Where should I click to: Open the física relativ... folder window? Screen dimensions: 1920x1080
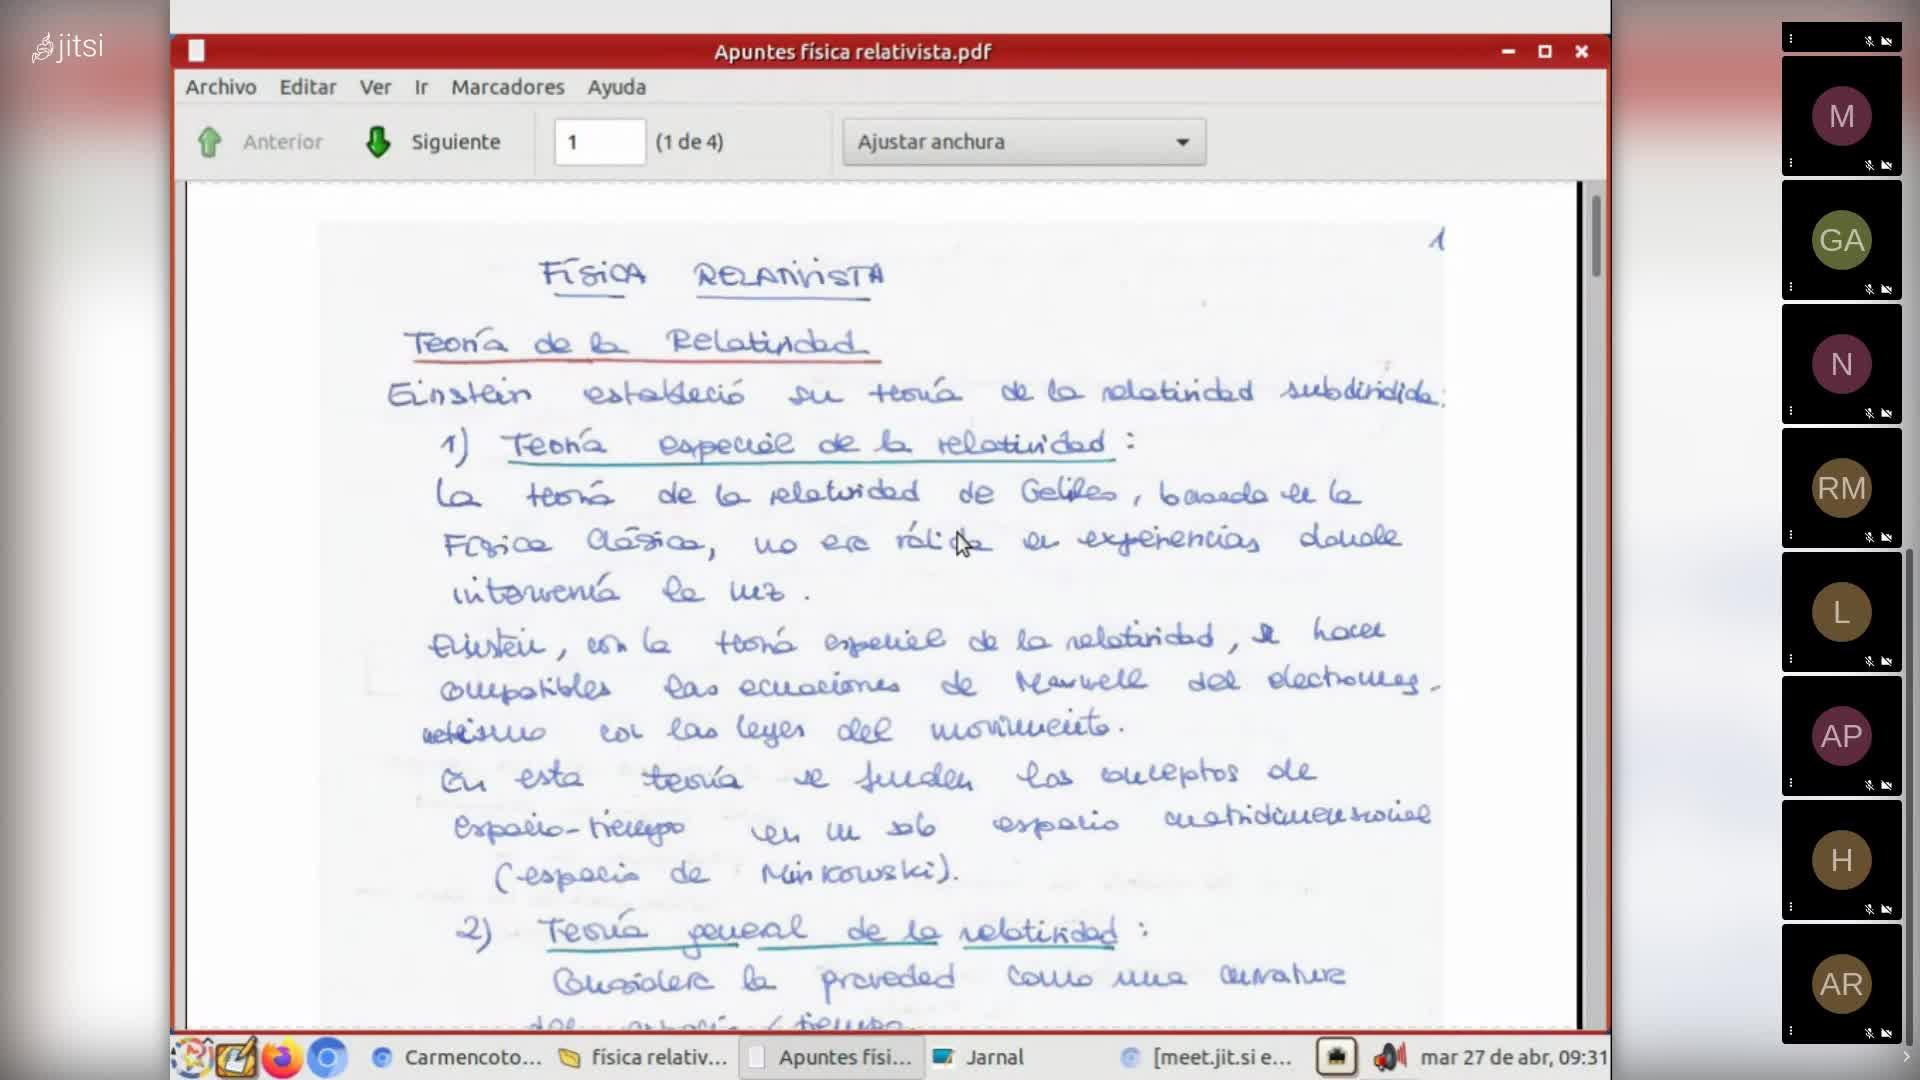click(x=643, y=1057)
